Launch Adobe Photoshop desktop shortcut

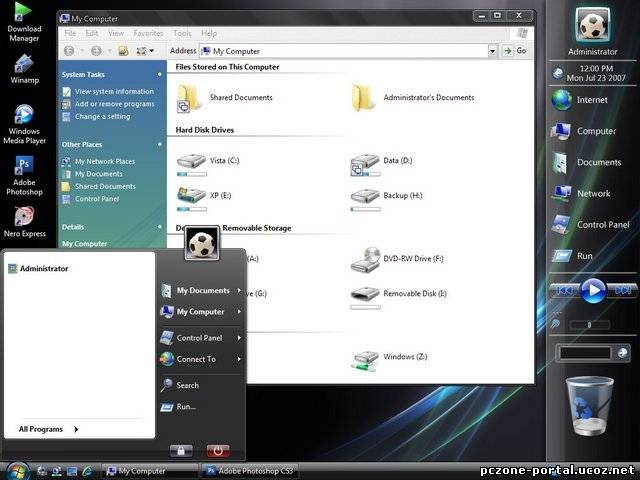pyautogui.click(x=24, y=176)
